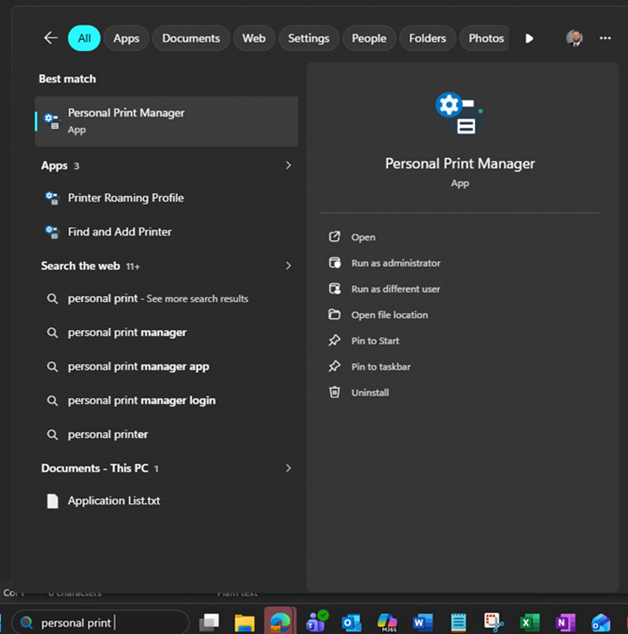Select 'personal printer' web suggestion
This screenshot has height=634, width=628.
pyautogui.click(x=167, y=434)
